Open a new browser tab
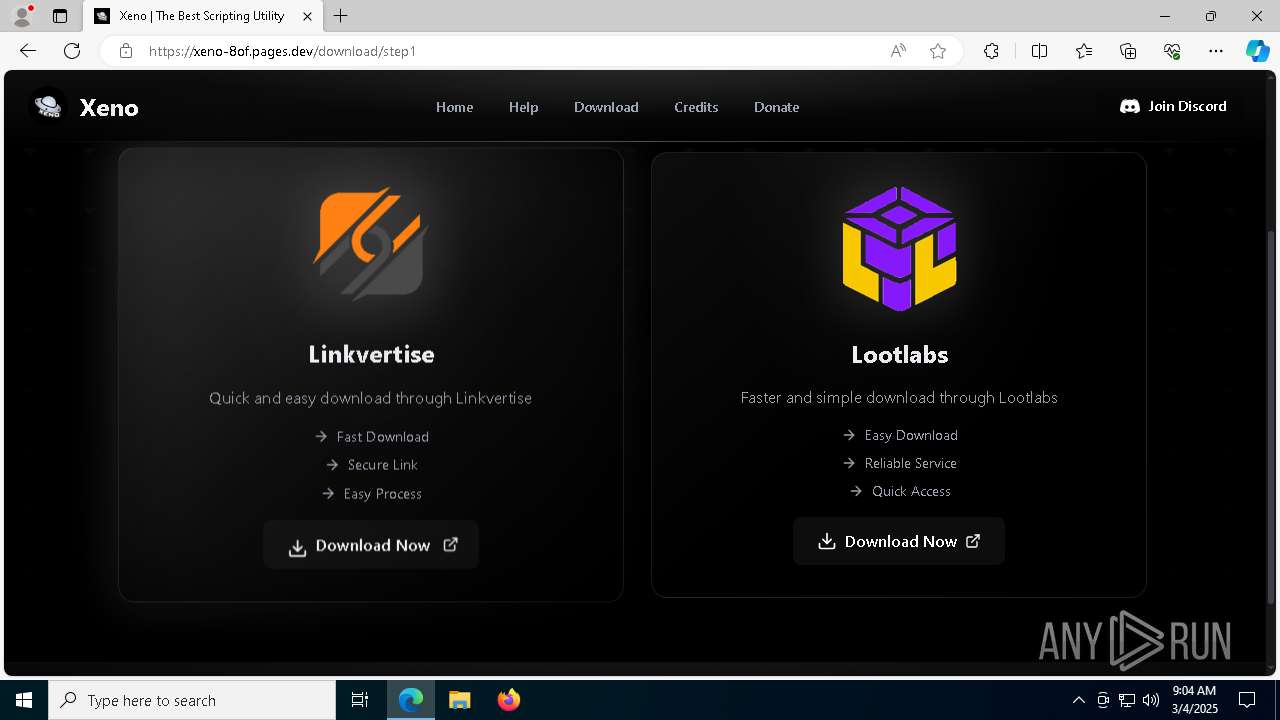This screenshot has height=720, width=1280. [x=341, y=16]
